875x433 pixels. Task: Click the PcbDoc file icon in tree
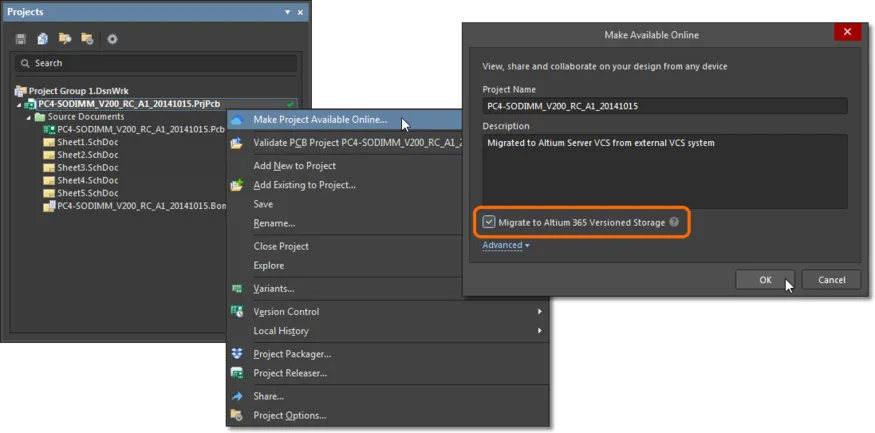(49, 129)
